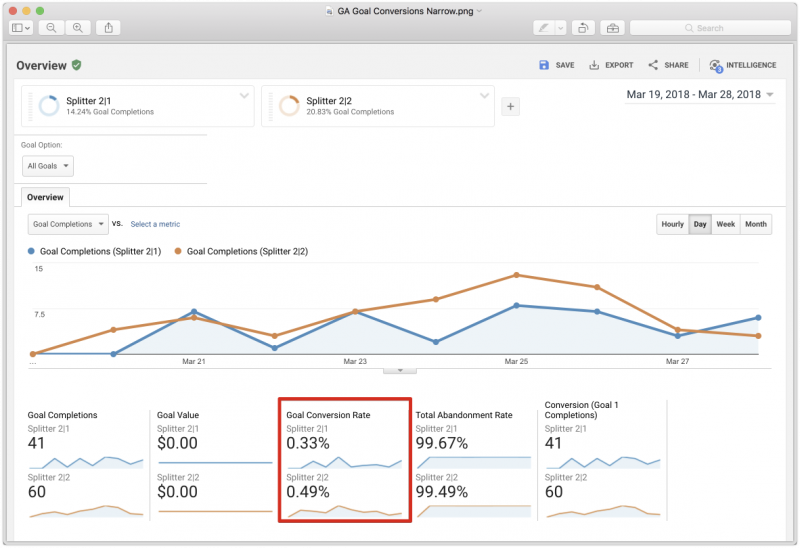Image resolution: width=800 pixels, height=548 pixels.
Task: Click the share nodes icon
Action: pos(653,65)
